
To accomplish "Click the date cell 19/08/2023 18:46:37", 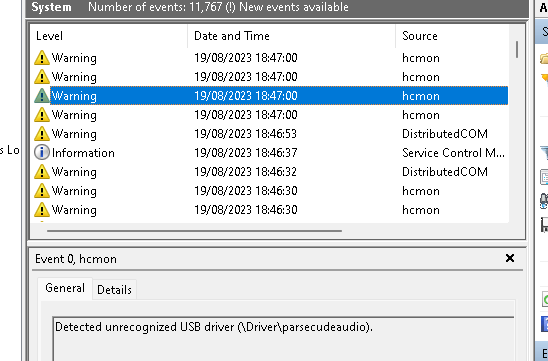I will [x=246, y=153].
